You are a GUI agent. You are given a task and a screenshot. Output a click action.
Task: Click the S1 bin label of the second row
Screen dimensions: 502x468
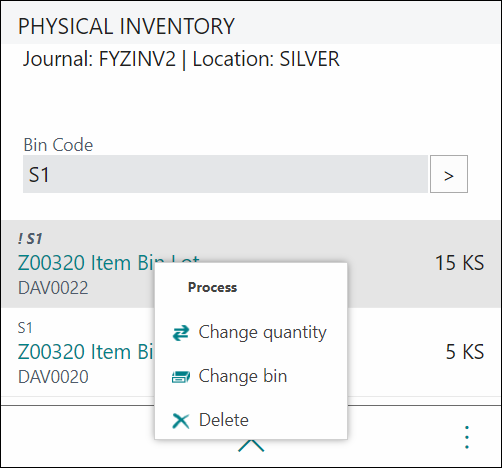coord(25,328)
